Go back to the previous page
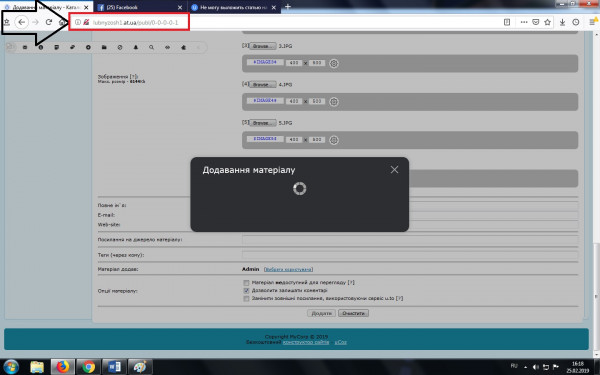600x375 pixels. [x=22, y=22]
